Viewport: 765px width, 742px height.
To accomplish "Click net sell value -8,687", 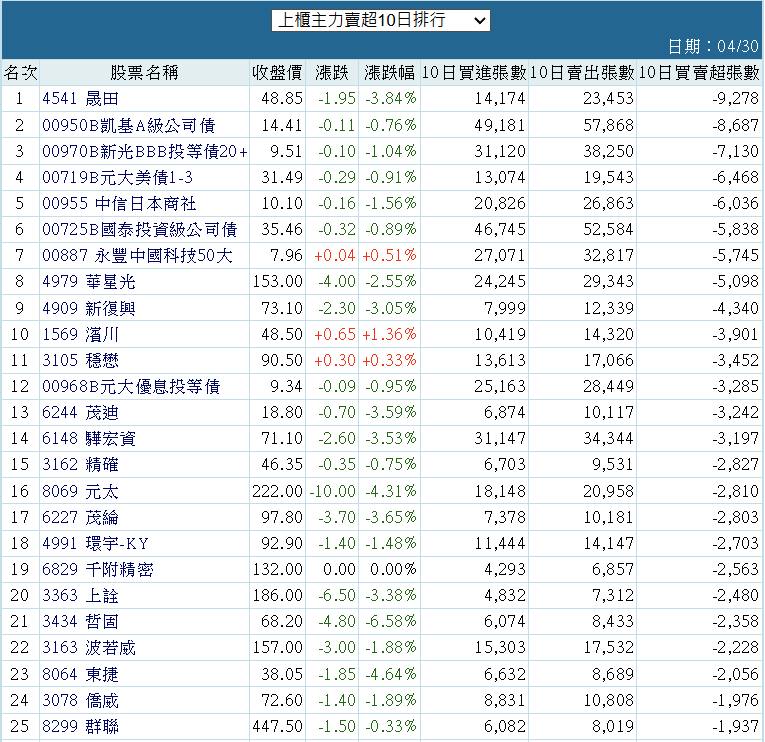I will (x=736, y=125).
